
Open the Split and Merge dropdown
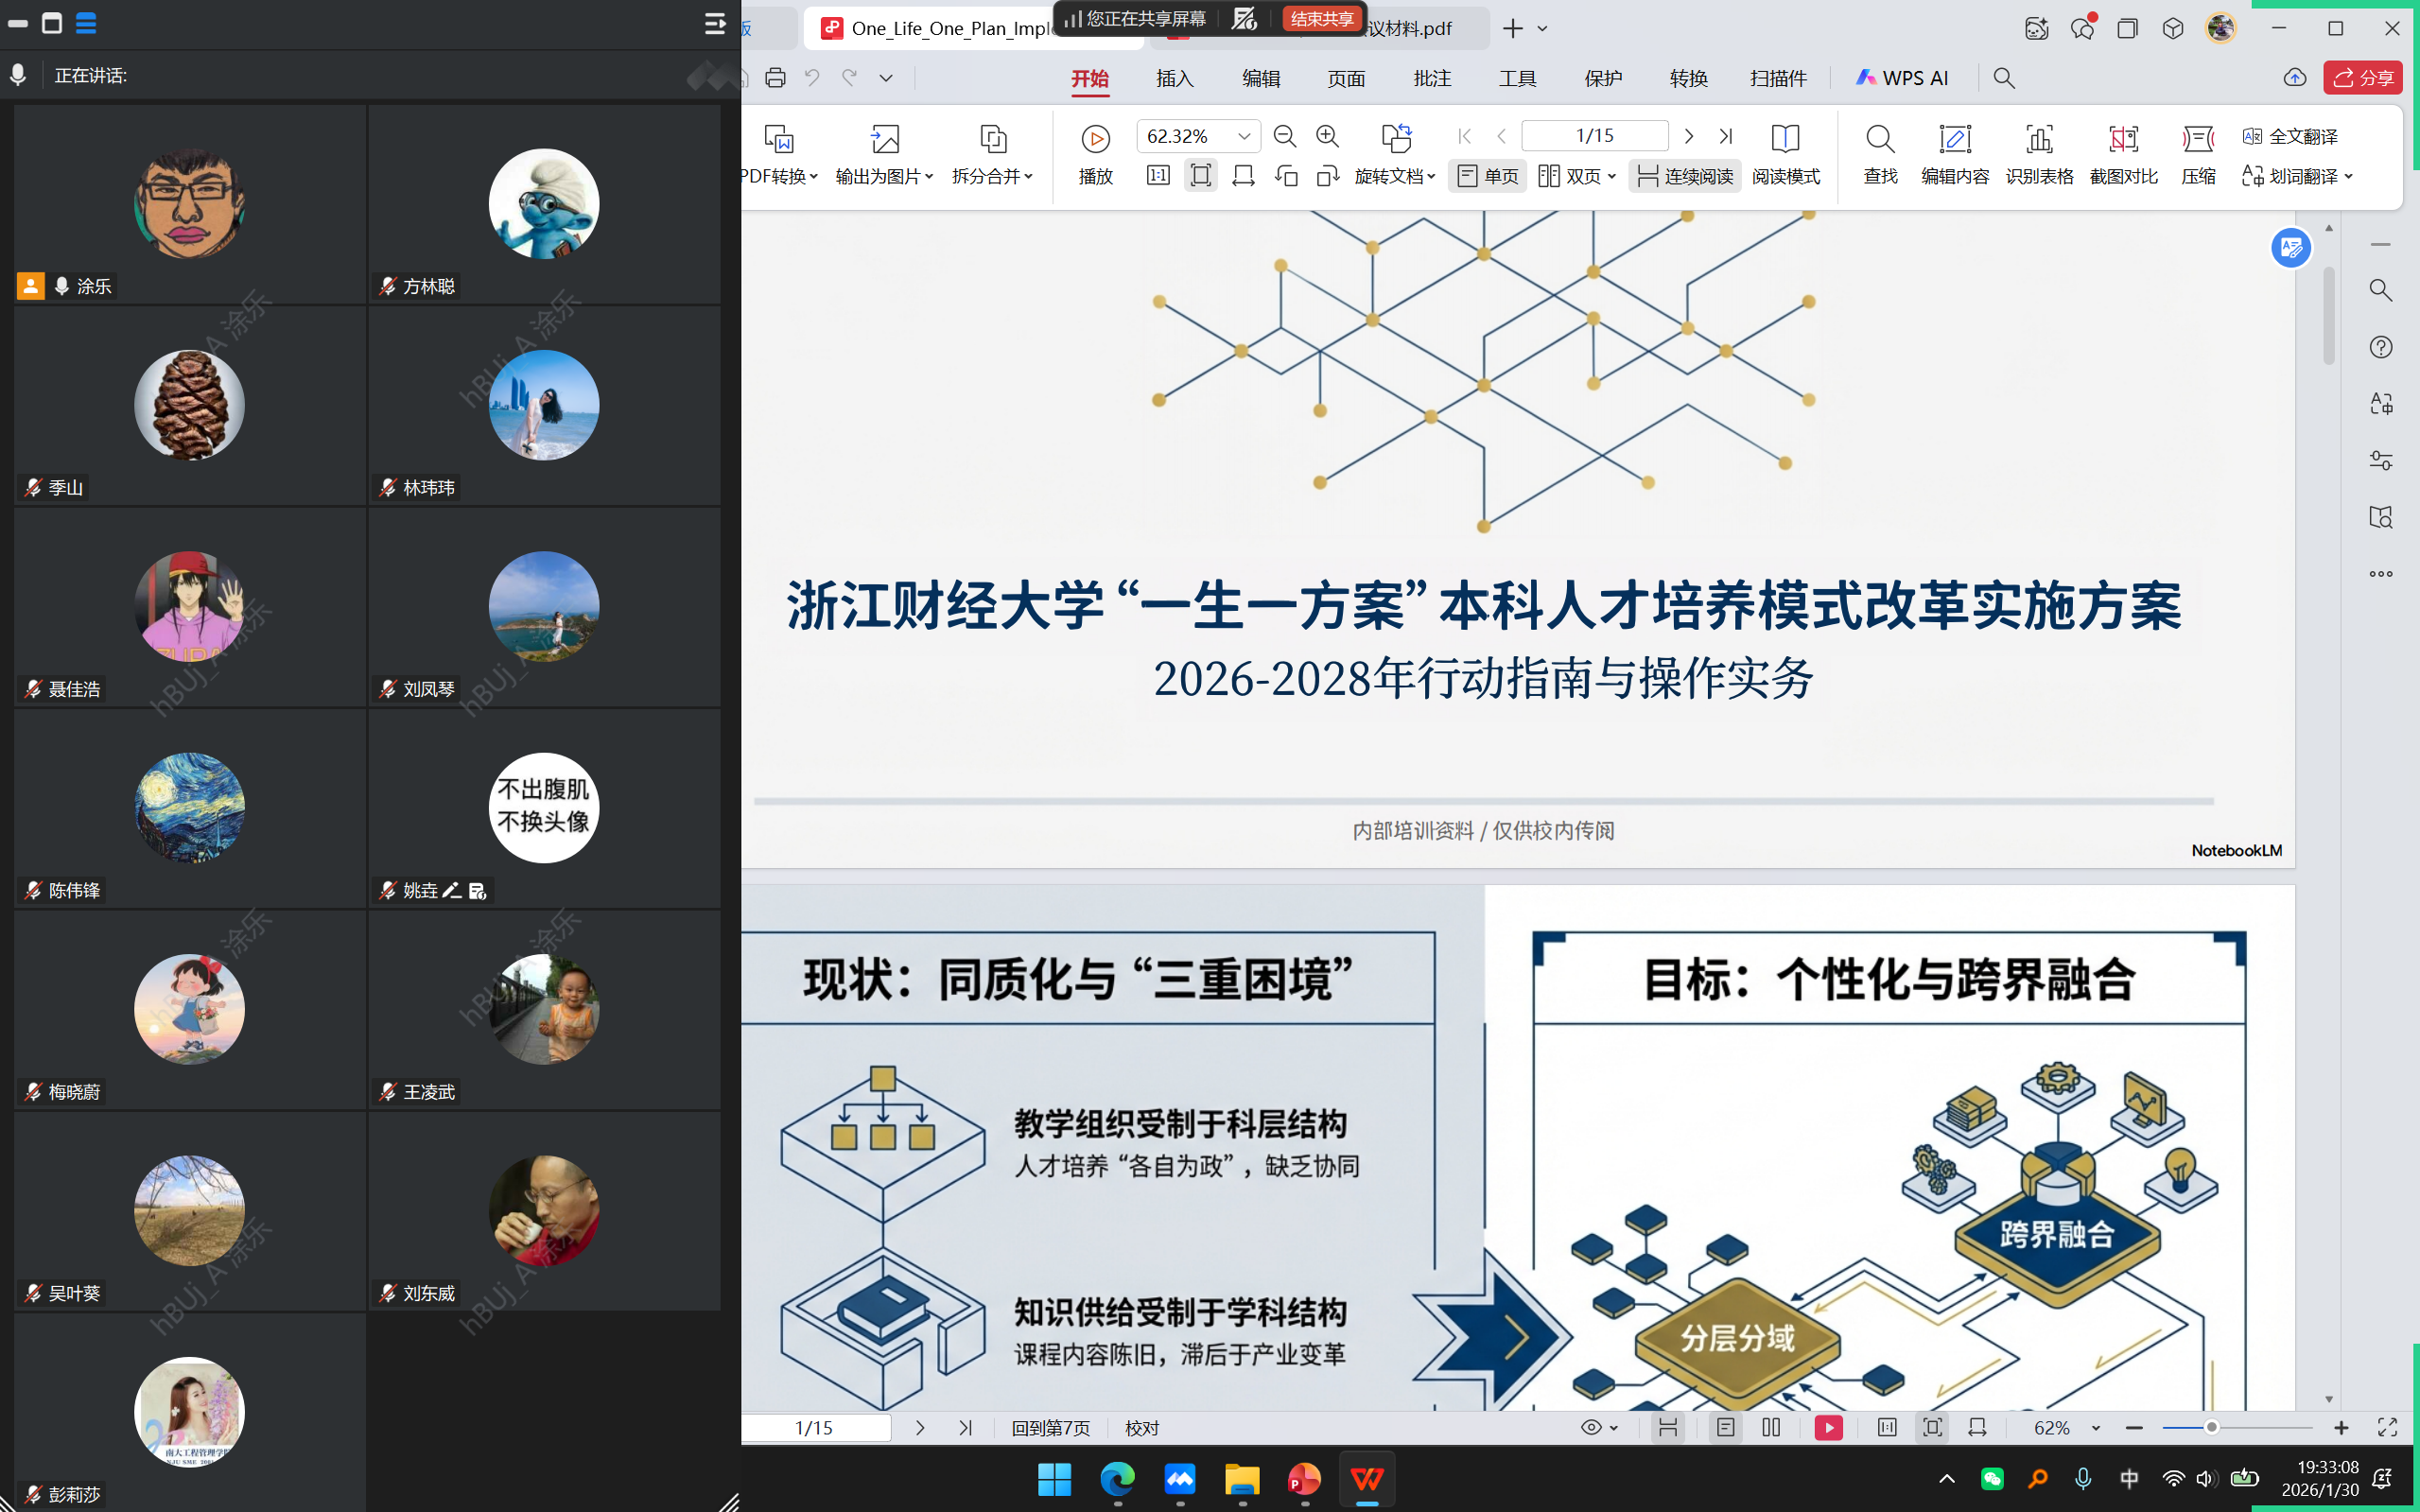[x=992, y=176]
